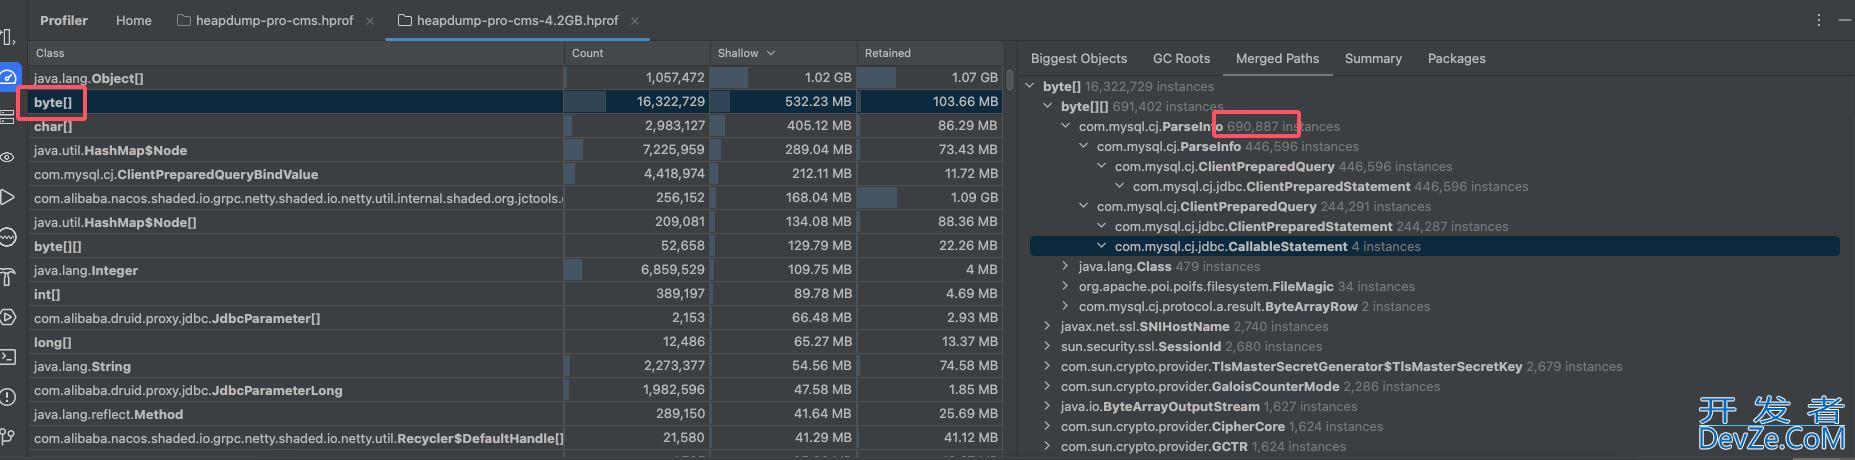Open the Run tool window triangle icon
Viewport: 1855px width, 460px height.
click(x=7, y=197)
